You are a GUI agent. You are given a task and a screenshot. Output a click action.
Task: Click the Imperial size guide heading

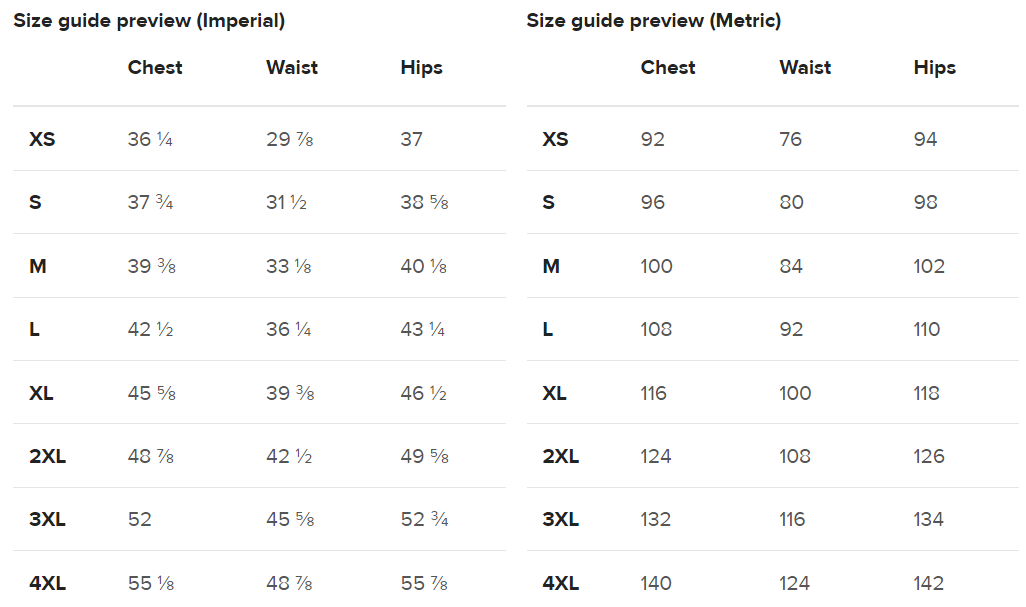tap(149, 21)
